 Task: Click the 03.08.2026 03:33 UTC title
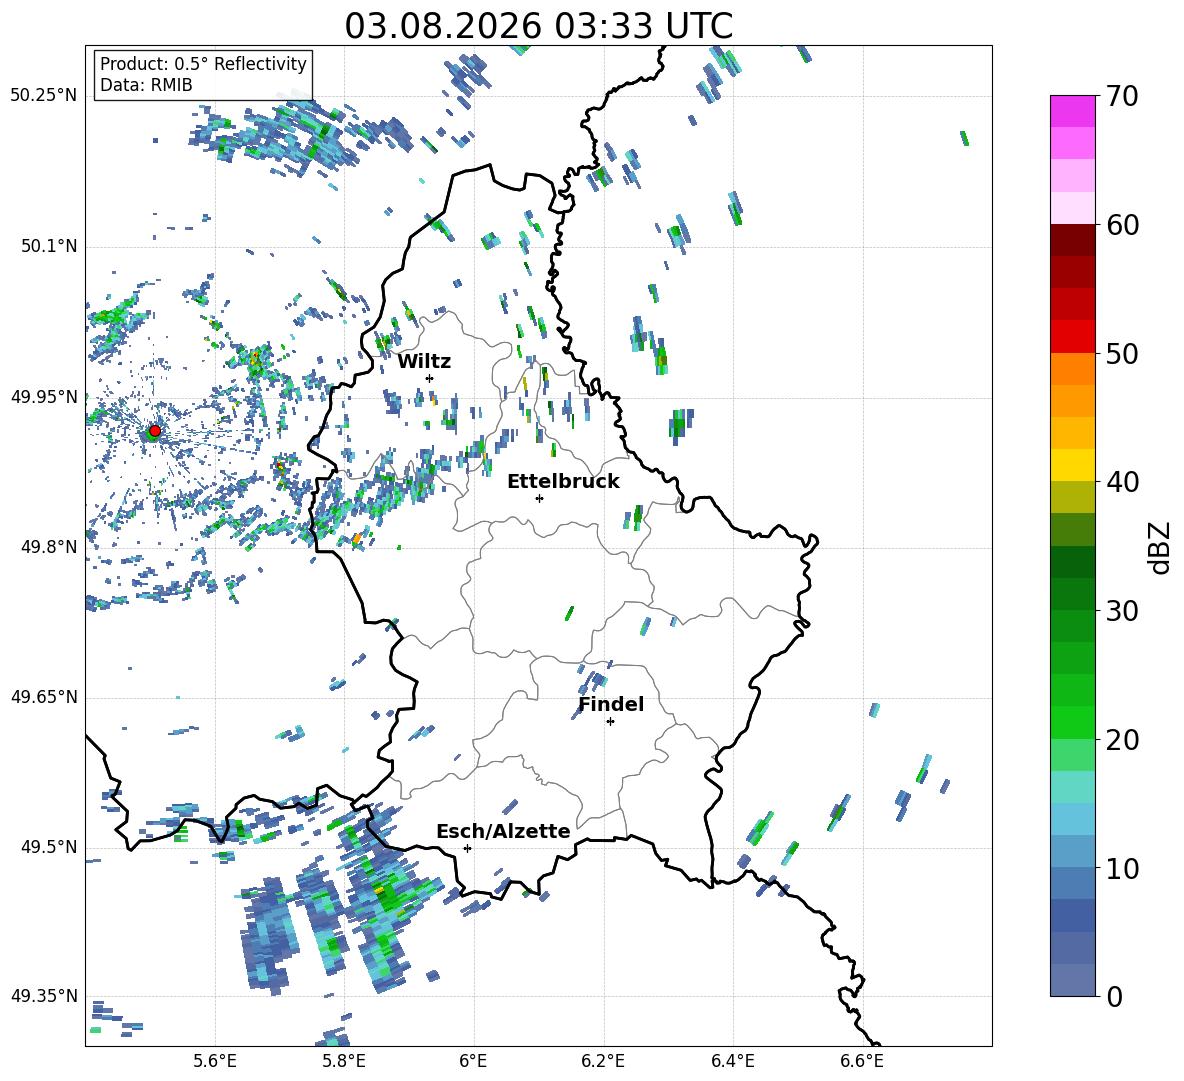coord(538,26)
